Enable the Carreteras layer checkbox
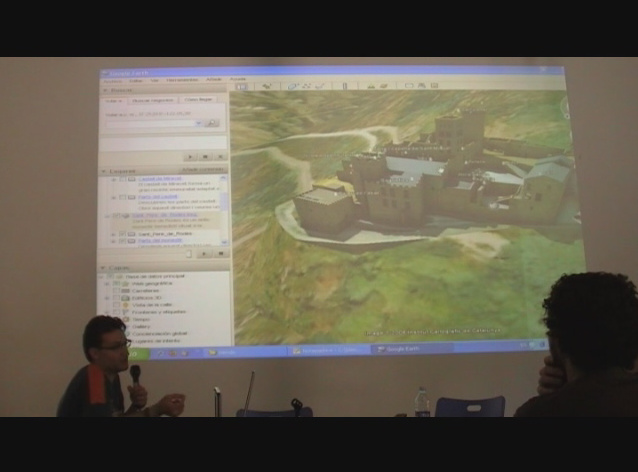The height and width of the screenshot is (472, 638). pyautogui.click(x=116, y=291)
